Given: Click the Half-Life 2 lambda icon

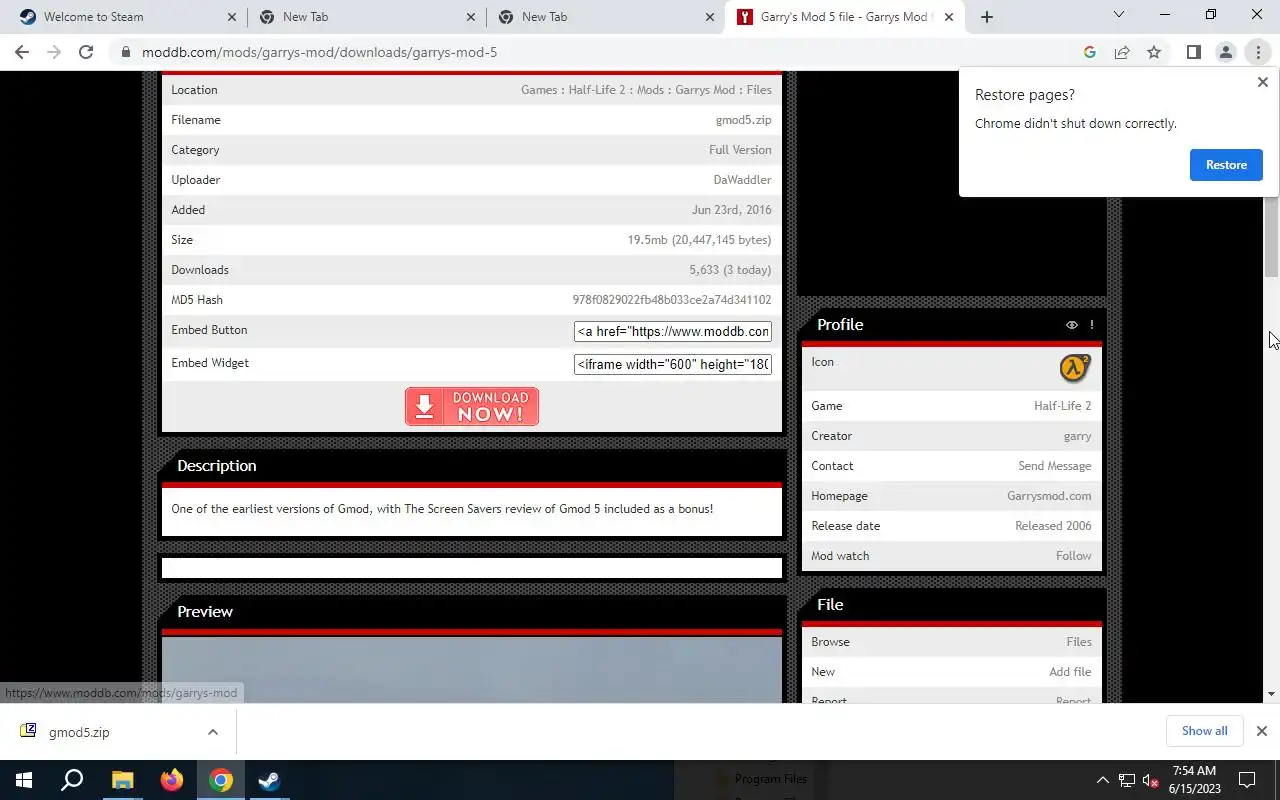Looking at the screenshot, I should pyautogui.click(x=1075, y=368).
